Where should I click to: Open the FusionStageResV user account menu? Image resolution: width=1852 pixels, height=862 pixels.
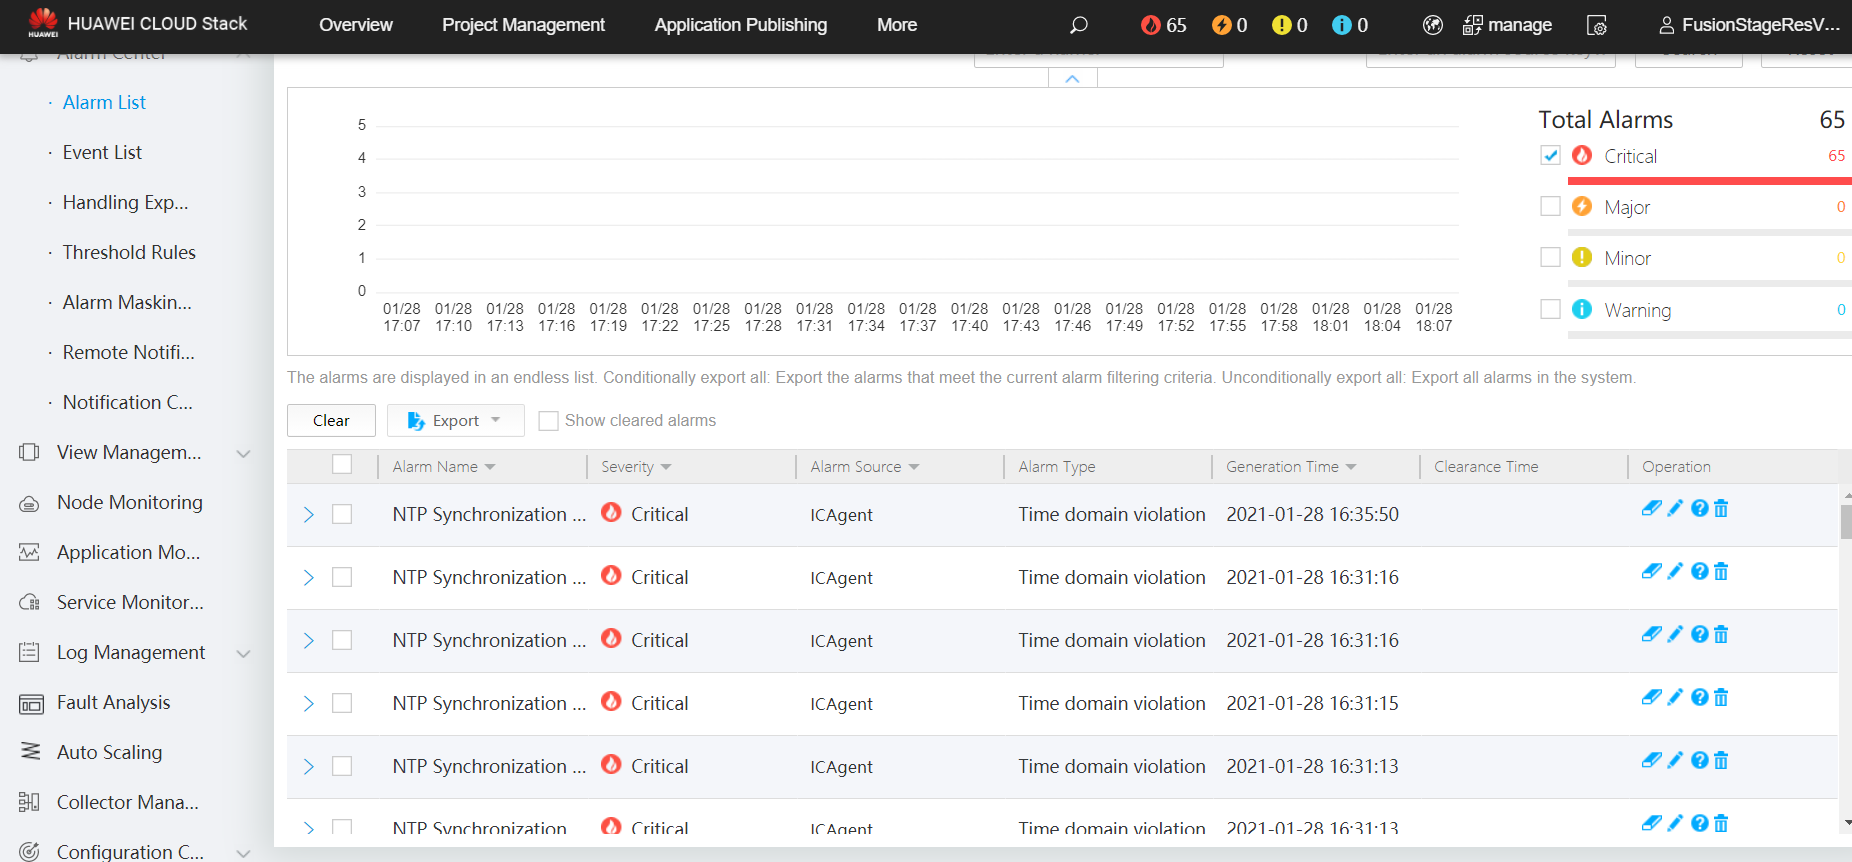(x=1749, y=25)
